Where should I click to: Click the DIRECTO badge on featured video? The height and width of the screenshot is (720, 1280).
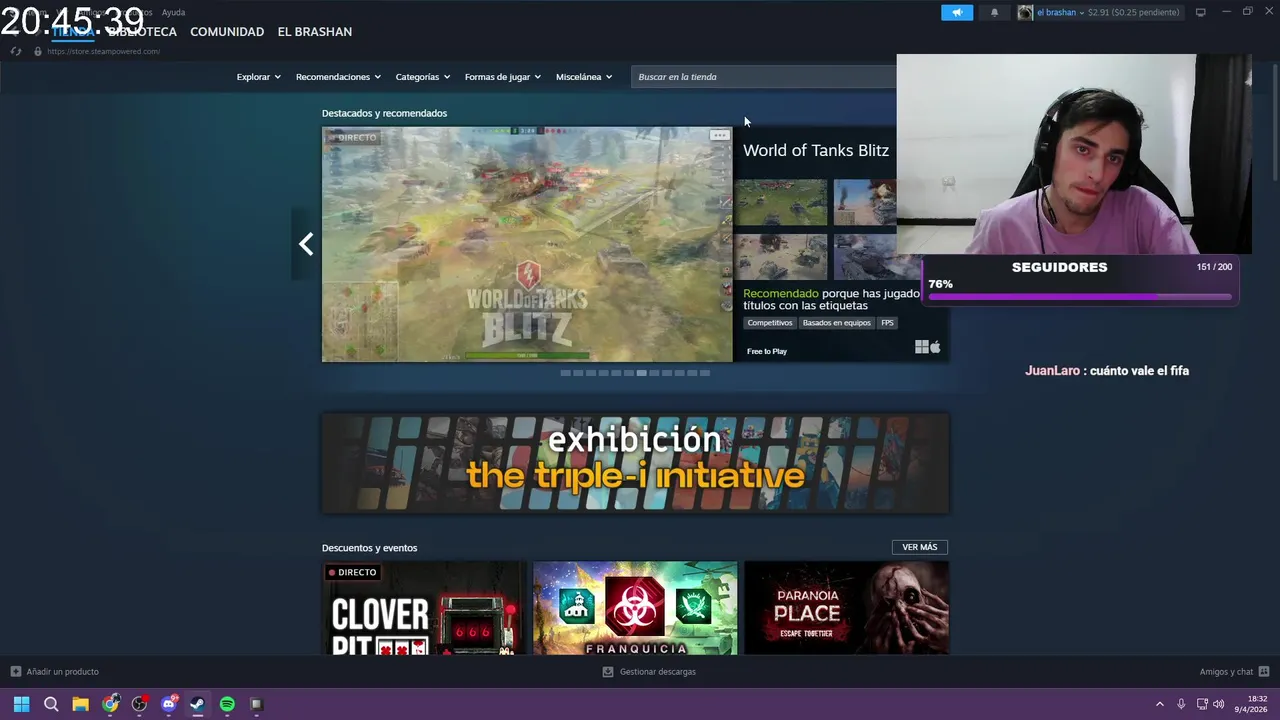click(x=352, y=137)
